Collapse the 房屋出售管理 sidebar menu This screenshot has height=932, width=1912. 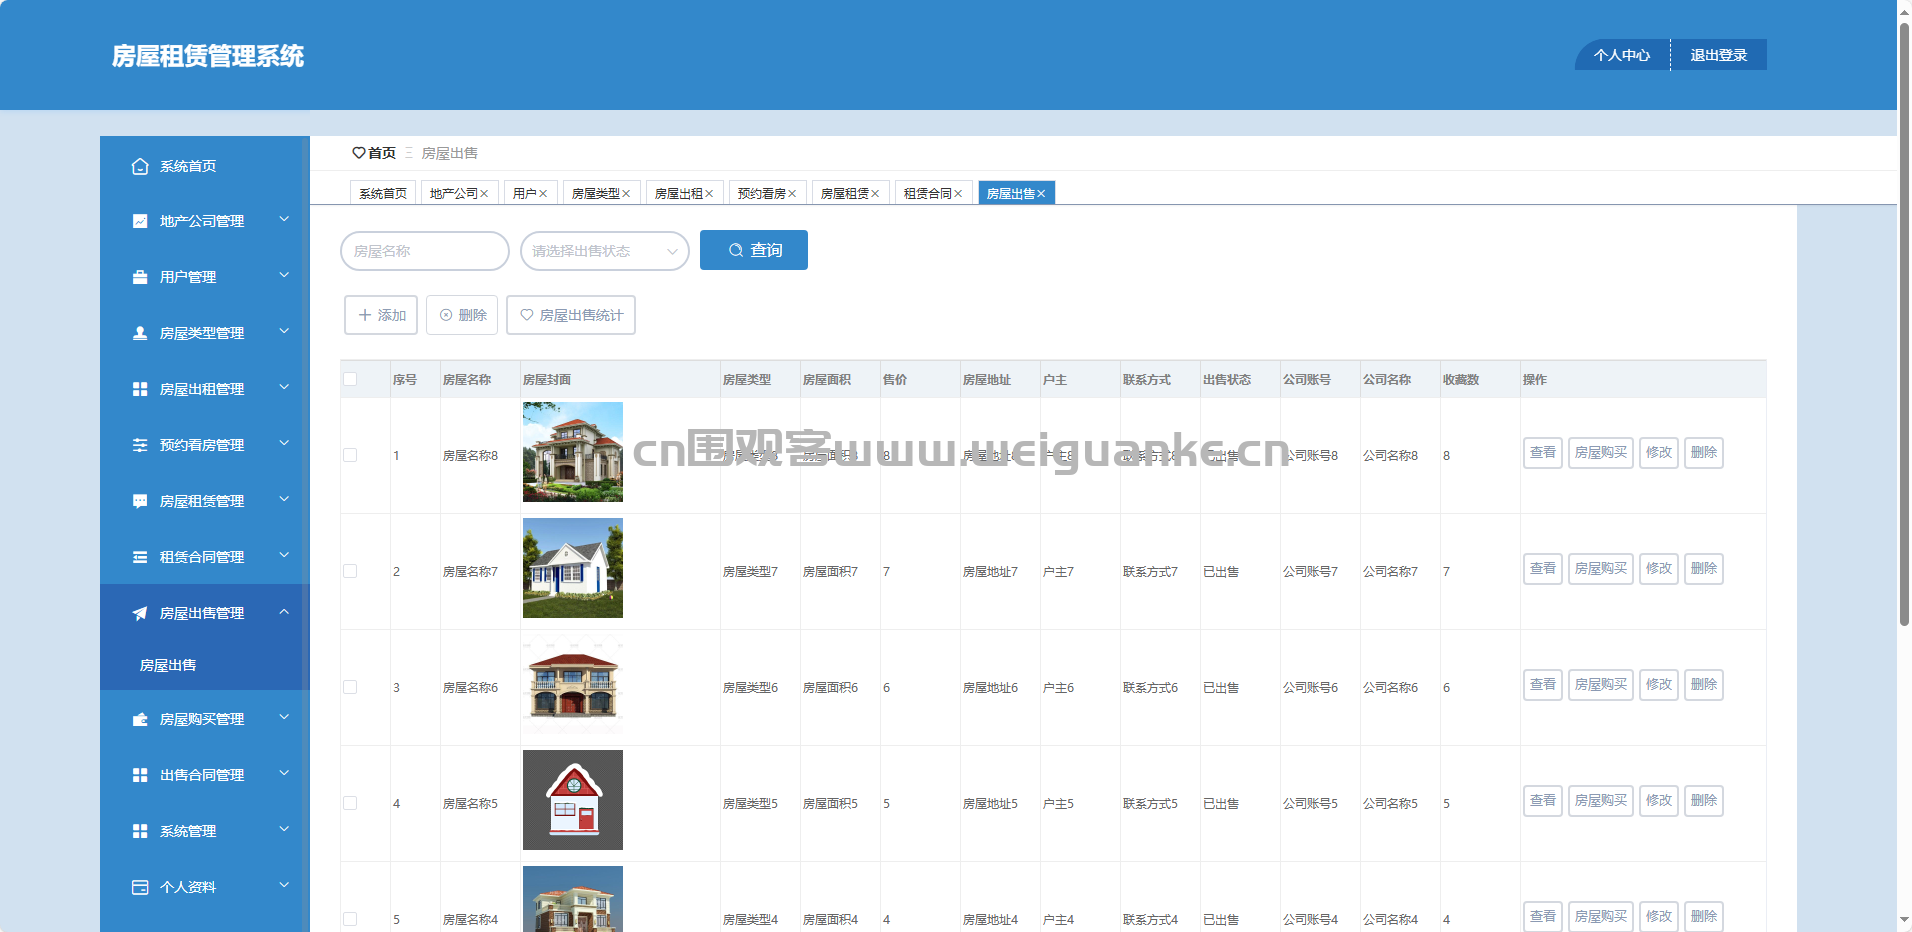click(x=284, y=611)
